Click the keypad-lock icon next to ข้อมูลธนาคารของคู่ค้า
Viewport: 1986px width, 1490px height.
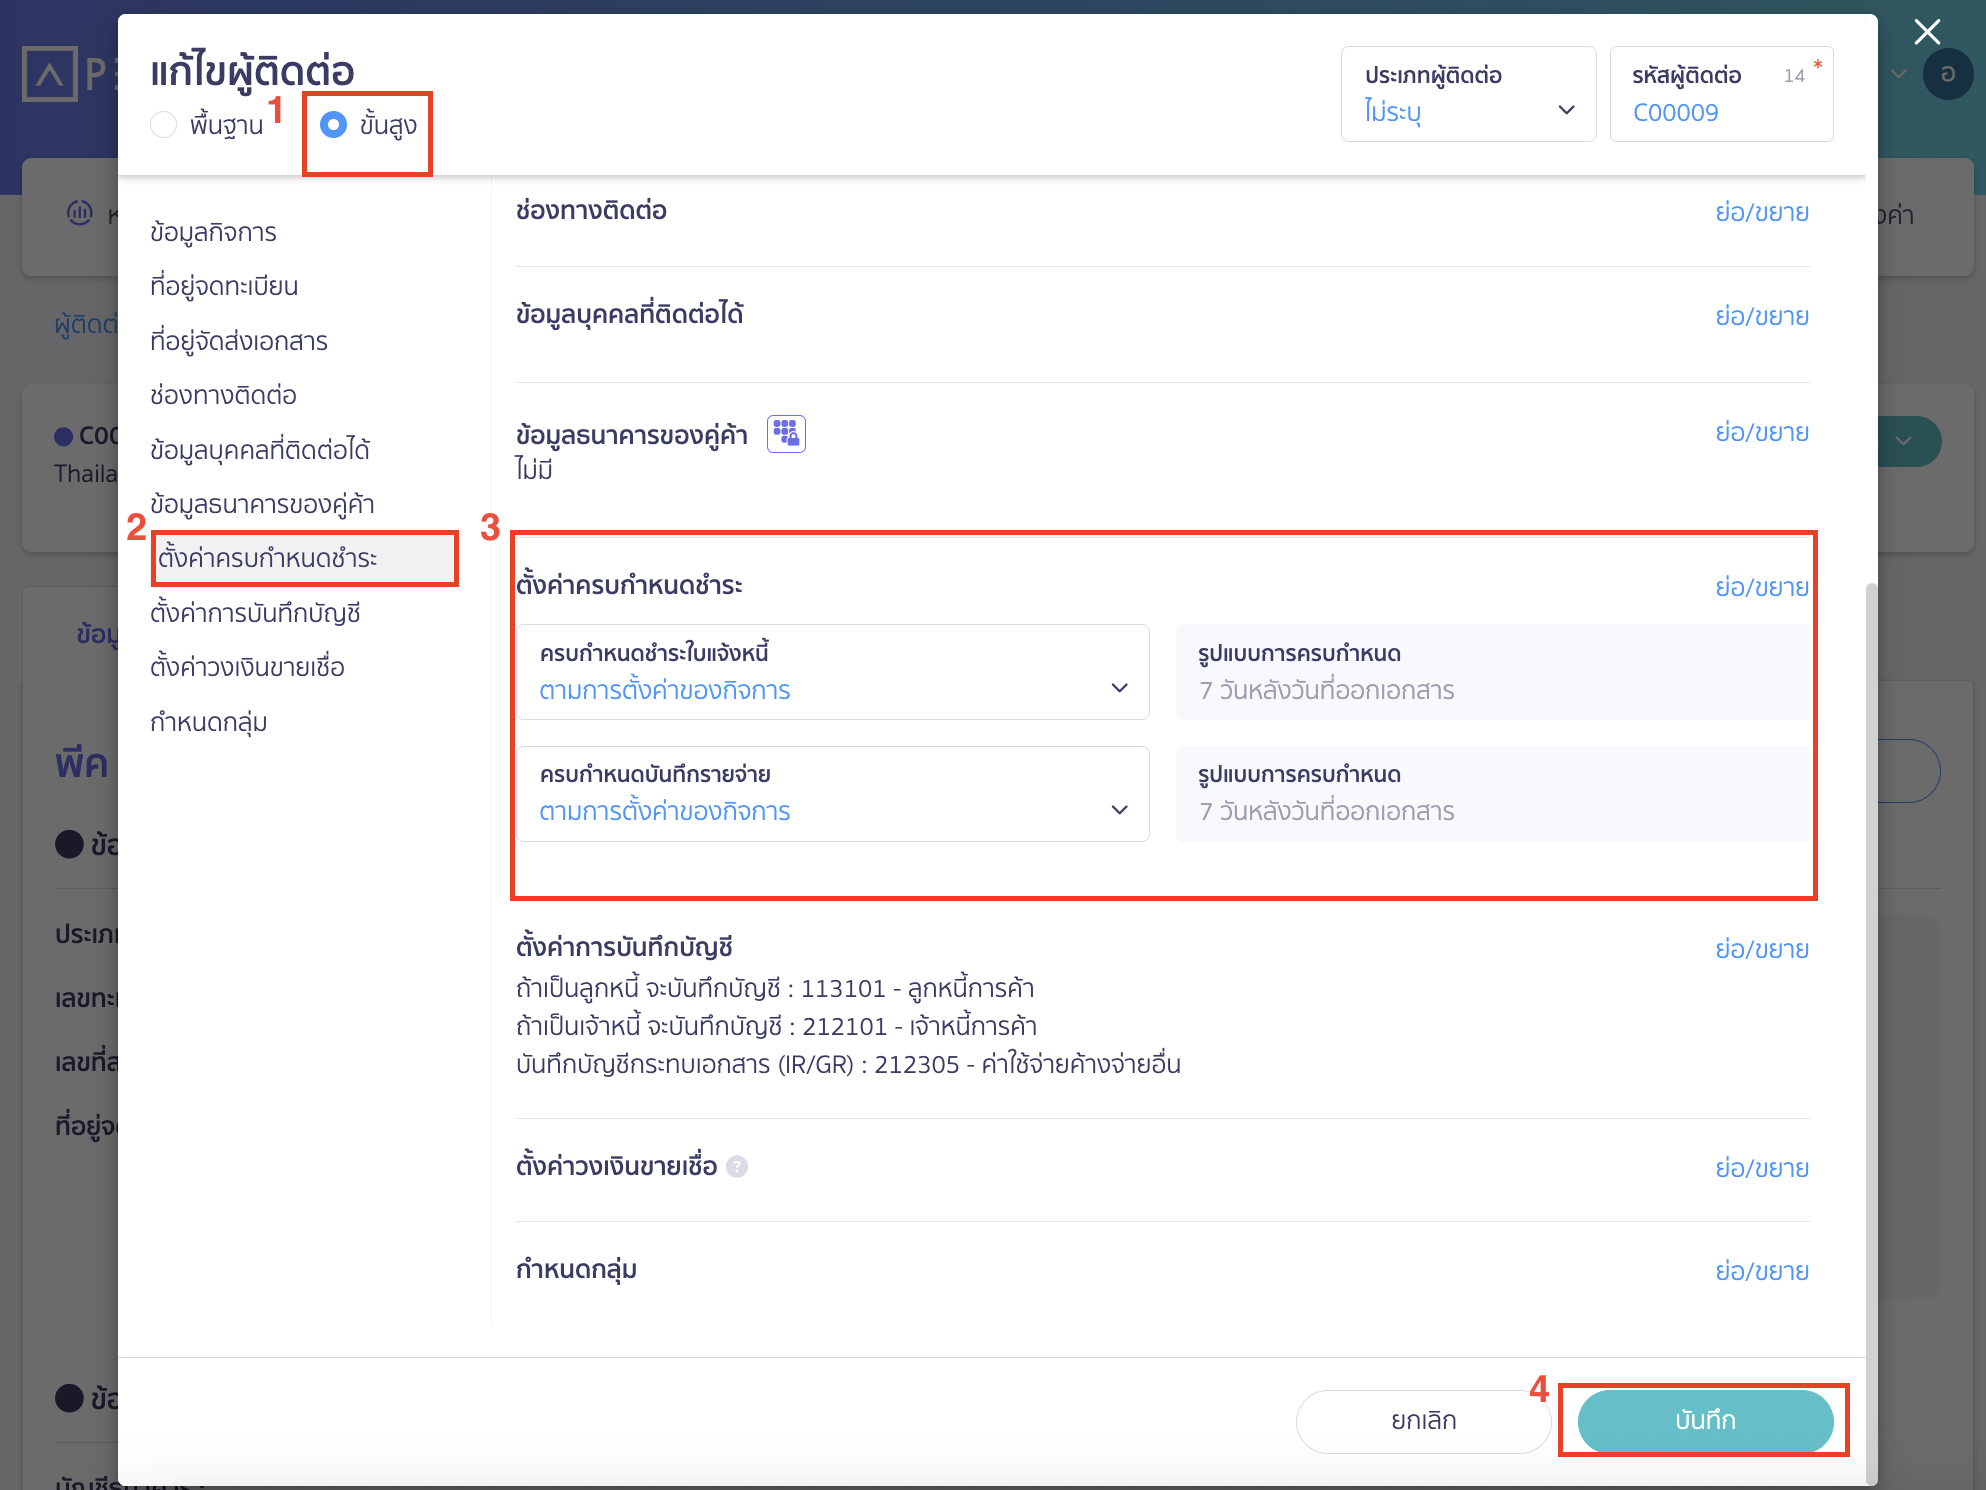tap(786, 433)
